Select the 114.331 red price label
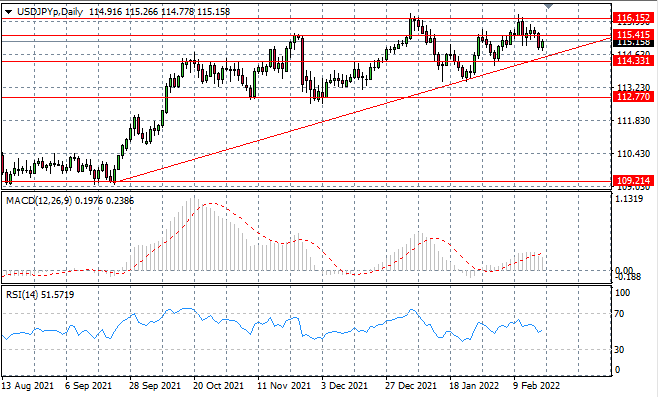The image size is (658, 397). point(634,61)
